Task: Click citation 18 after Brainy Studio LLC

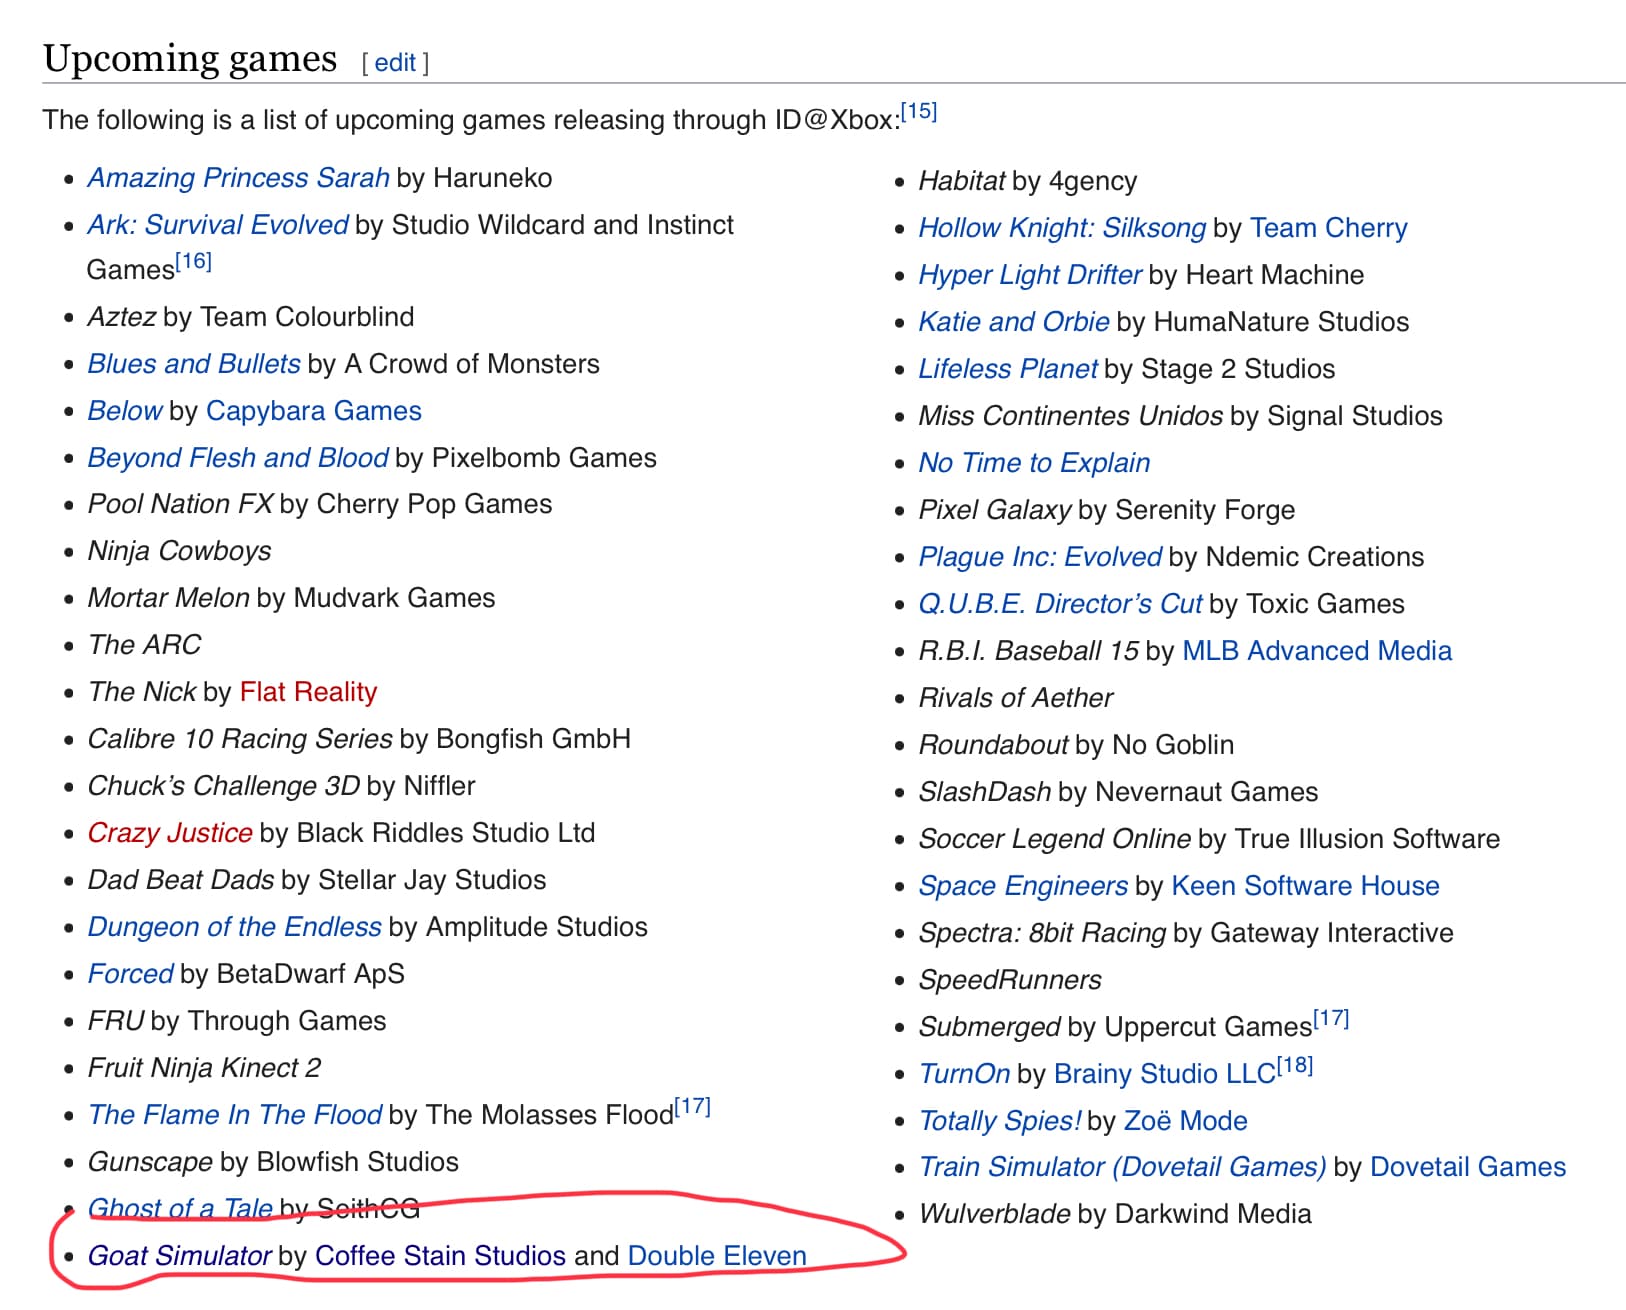Action: (x=1294, y=1066)
